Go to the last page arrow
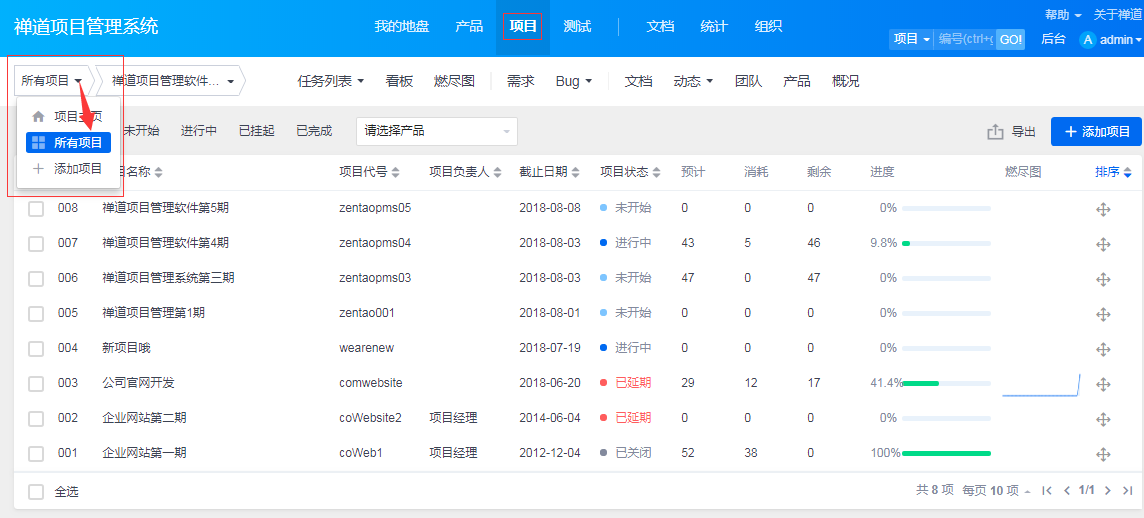 (1128, 491)
